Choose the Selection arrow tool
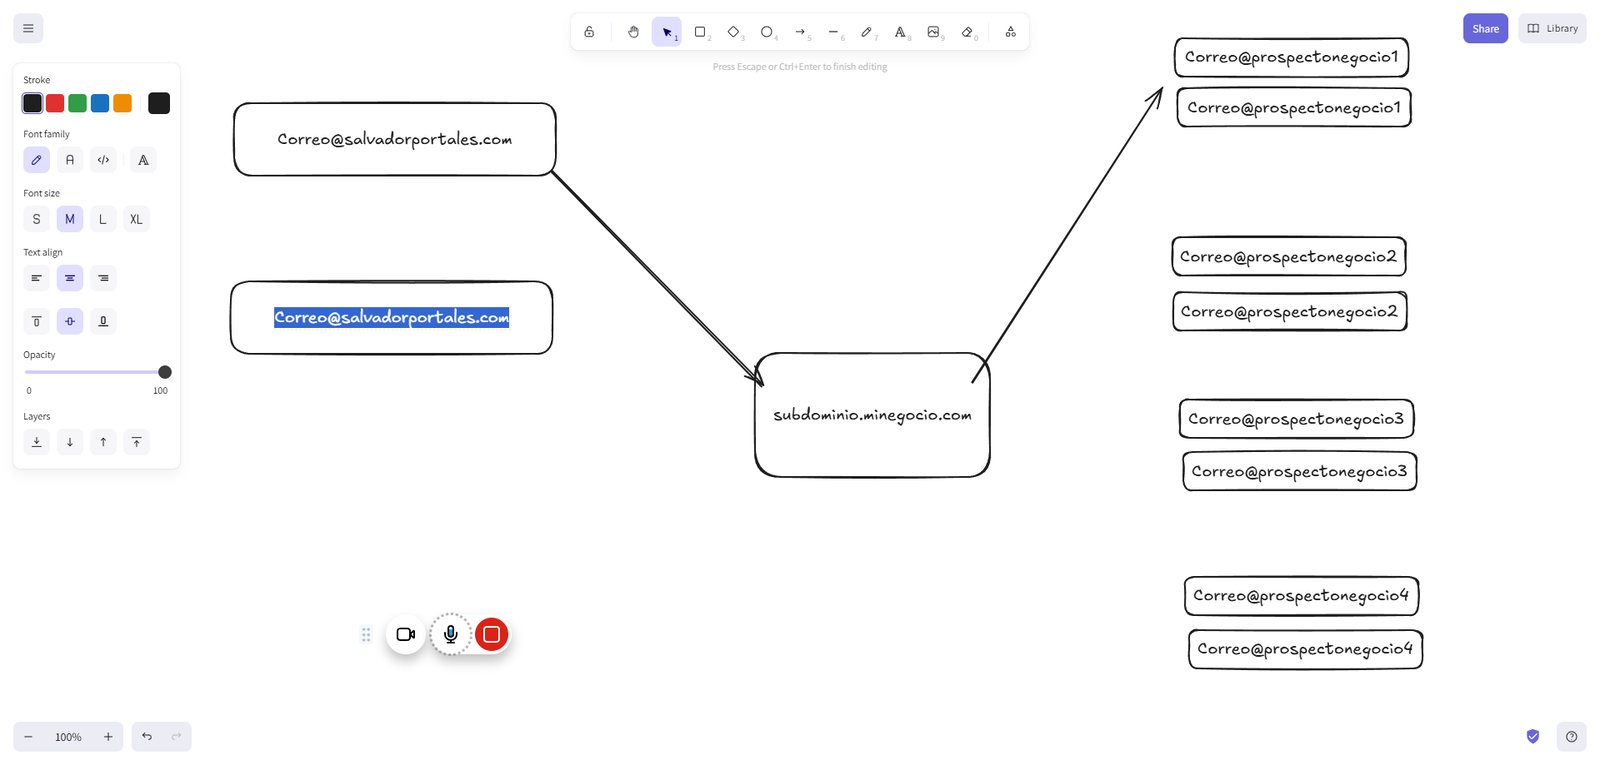This screenshot has width=1600, height=765. 667,32
